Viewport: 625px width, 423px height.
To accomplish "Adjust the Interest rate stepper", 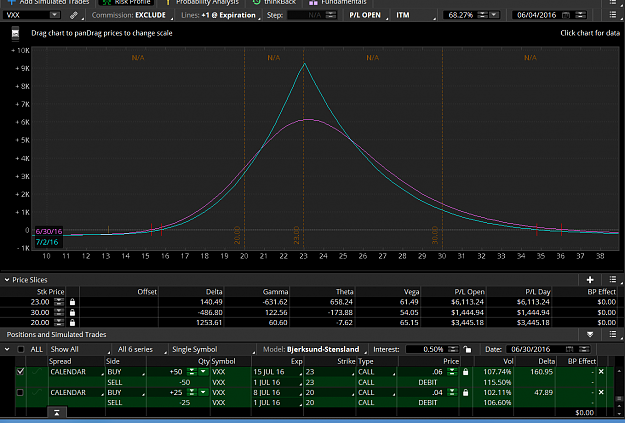I will pos(453,349).
